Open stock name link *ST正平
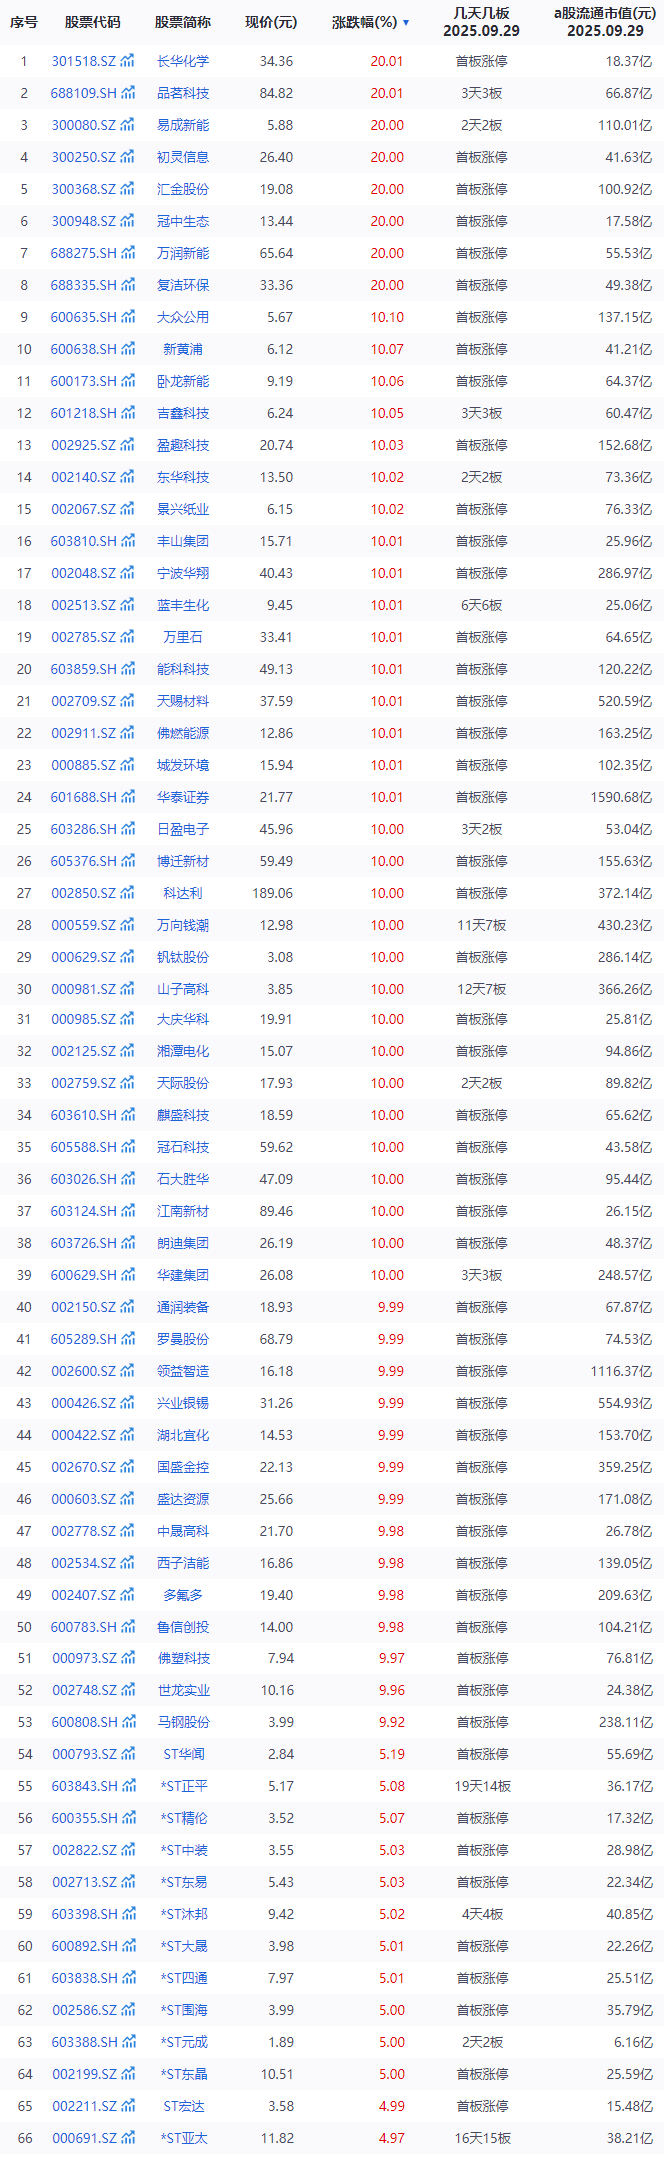Screen dimensions: 664x2157 tap(184, 1786)
